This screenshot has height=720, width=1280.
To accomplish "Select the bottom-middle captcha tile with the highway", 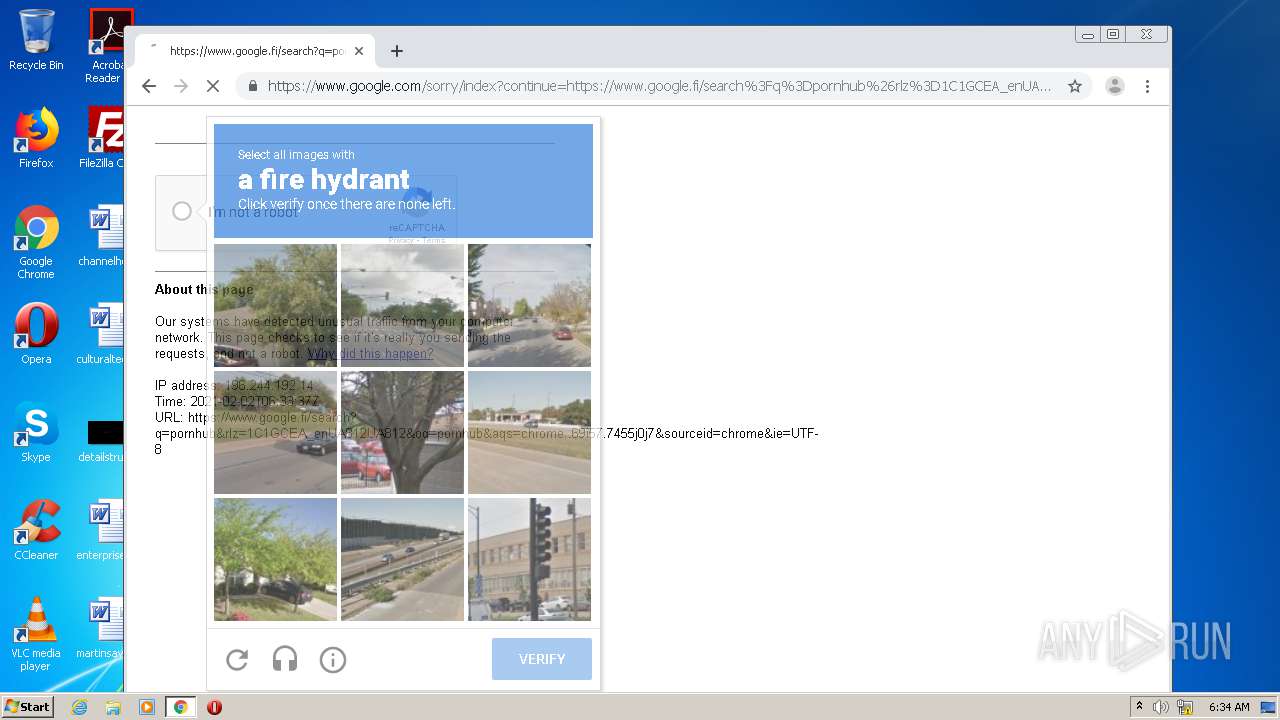I will pos(402,559).
